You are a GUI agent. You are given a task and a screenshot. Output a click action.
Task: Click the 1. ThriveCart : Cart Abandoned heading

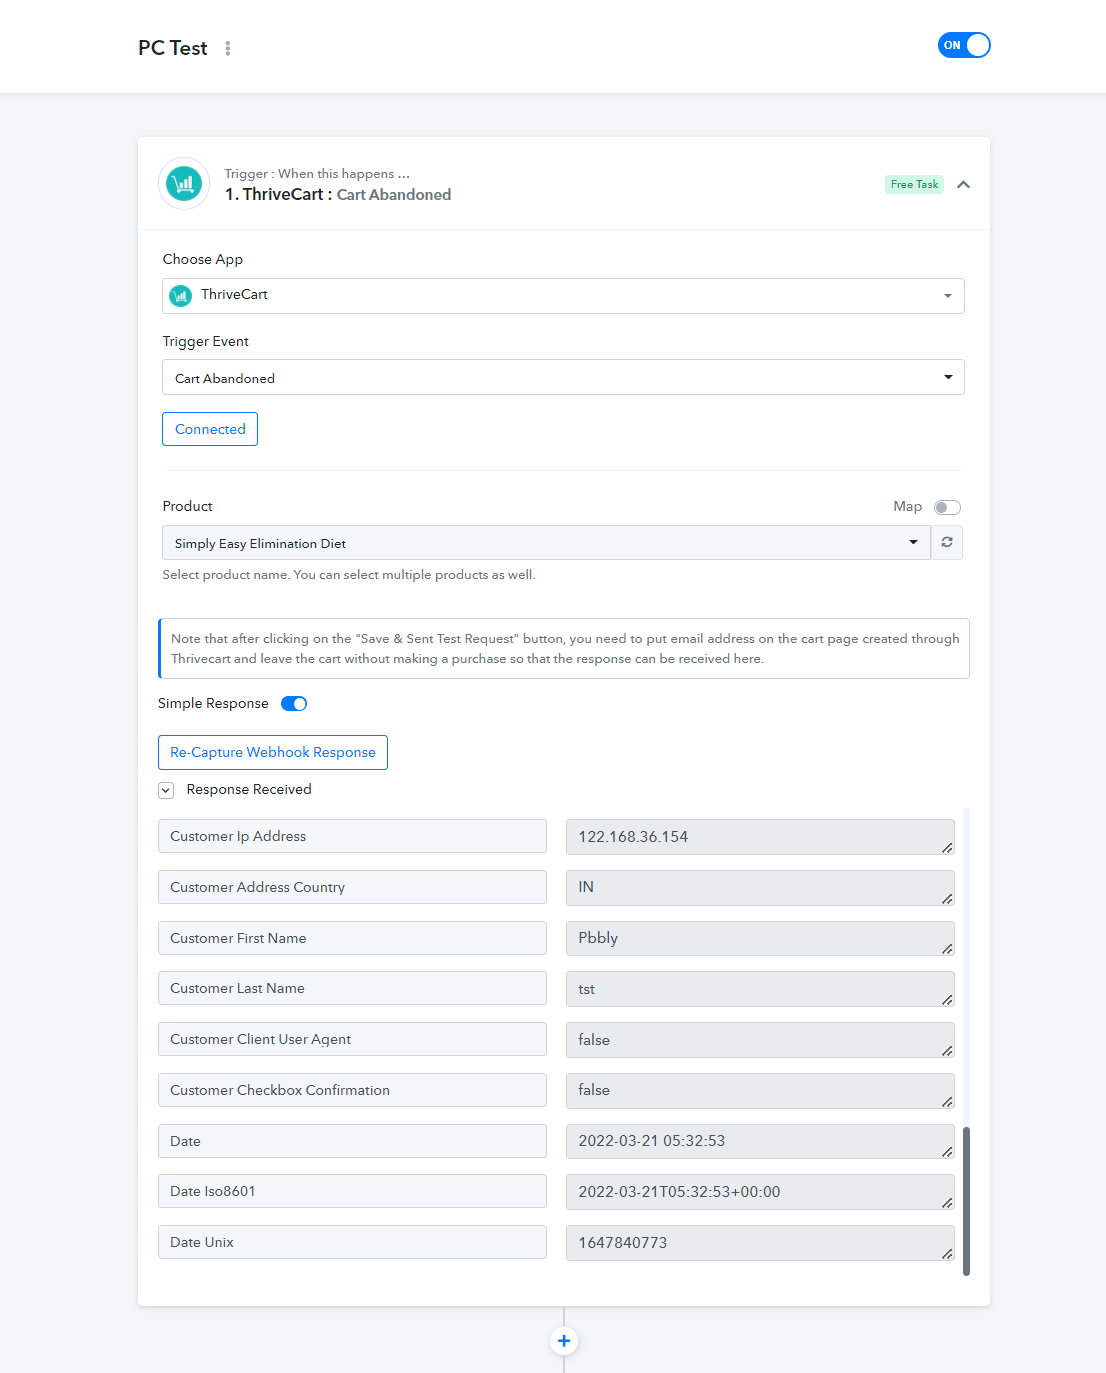point(338,194)
